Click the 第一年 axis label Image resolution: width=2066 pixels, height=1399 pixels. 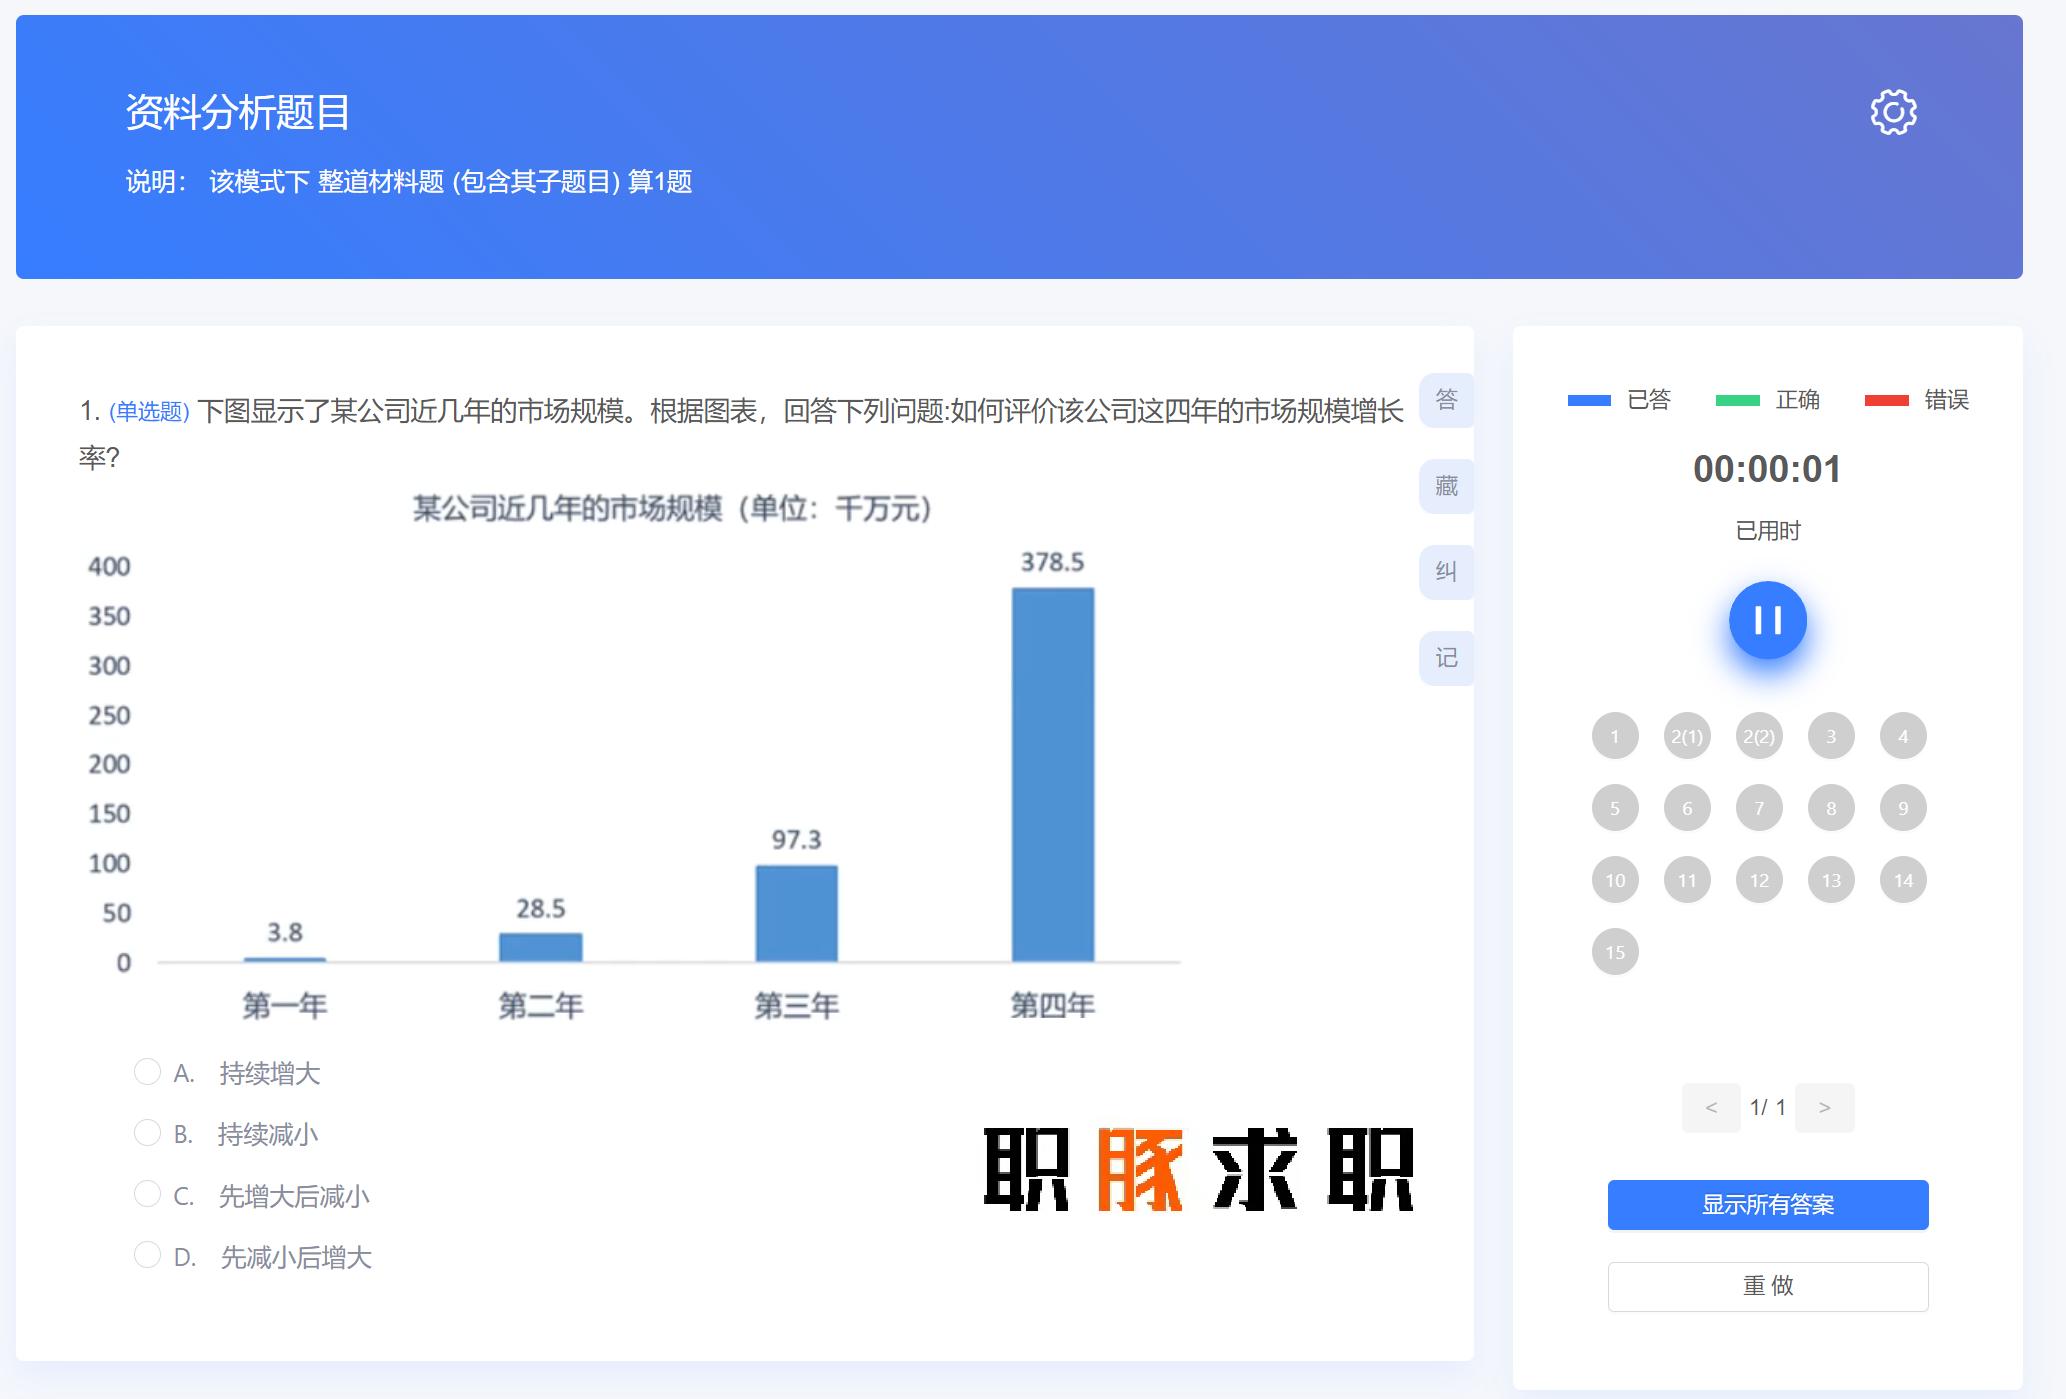285,1005
